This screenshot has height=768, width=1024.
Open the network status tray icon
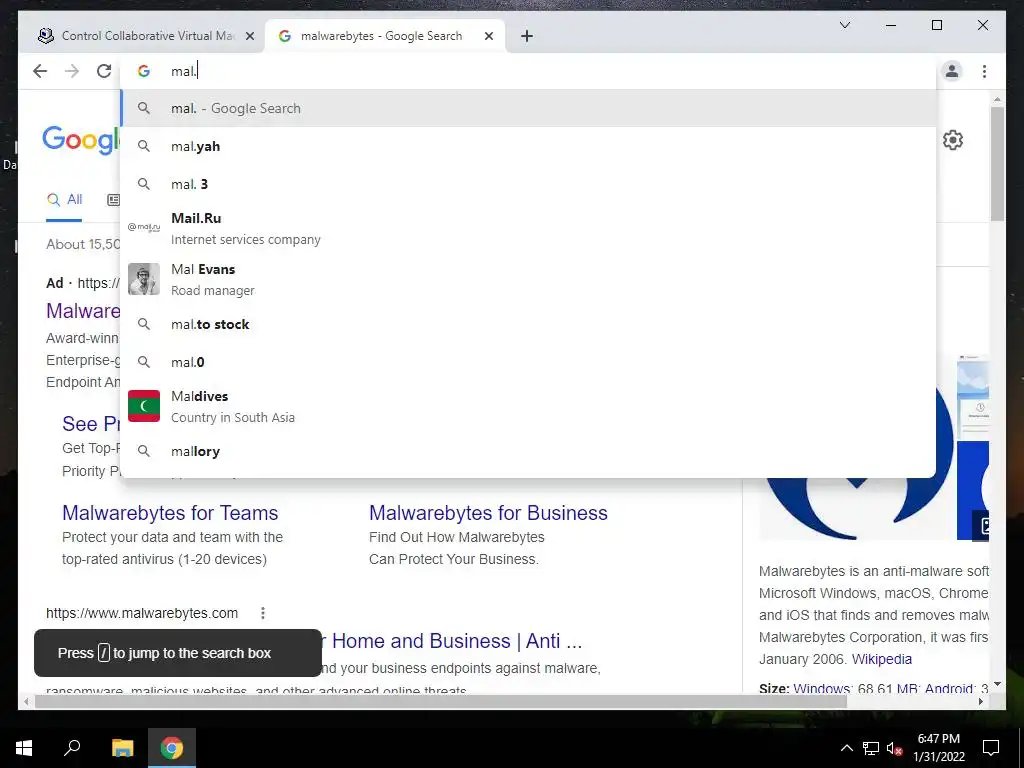871,748
